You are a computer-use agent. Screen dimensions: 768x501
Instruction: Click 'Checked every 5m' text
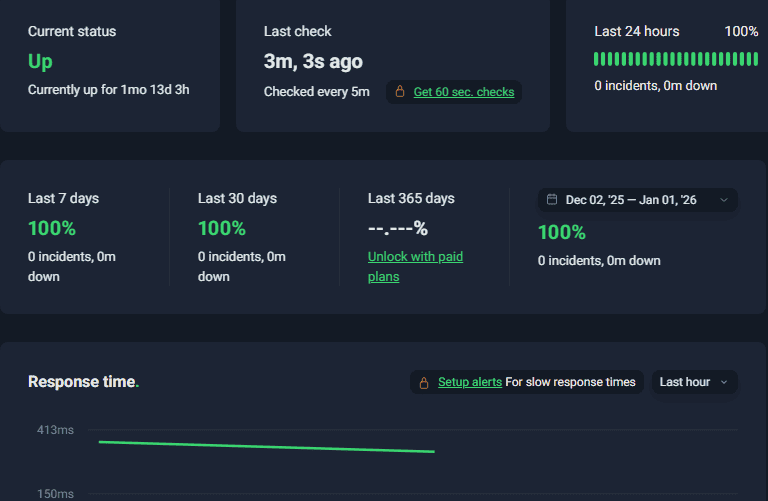316,92
